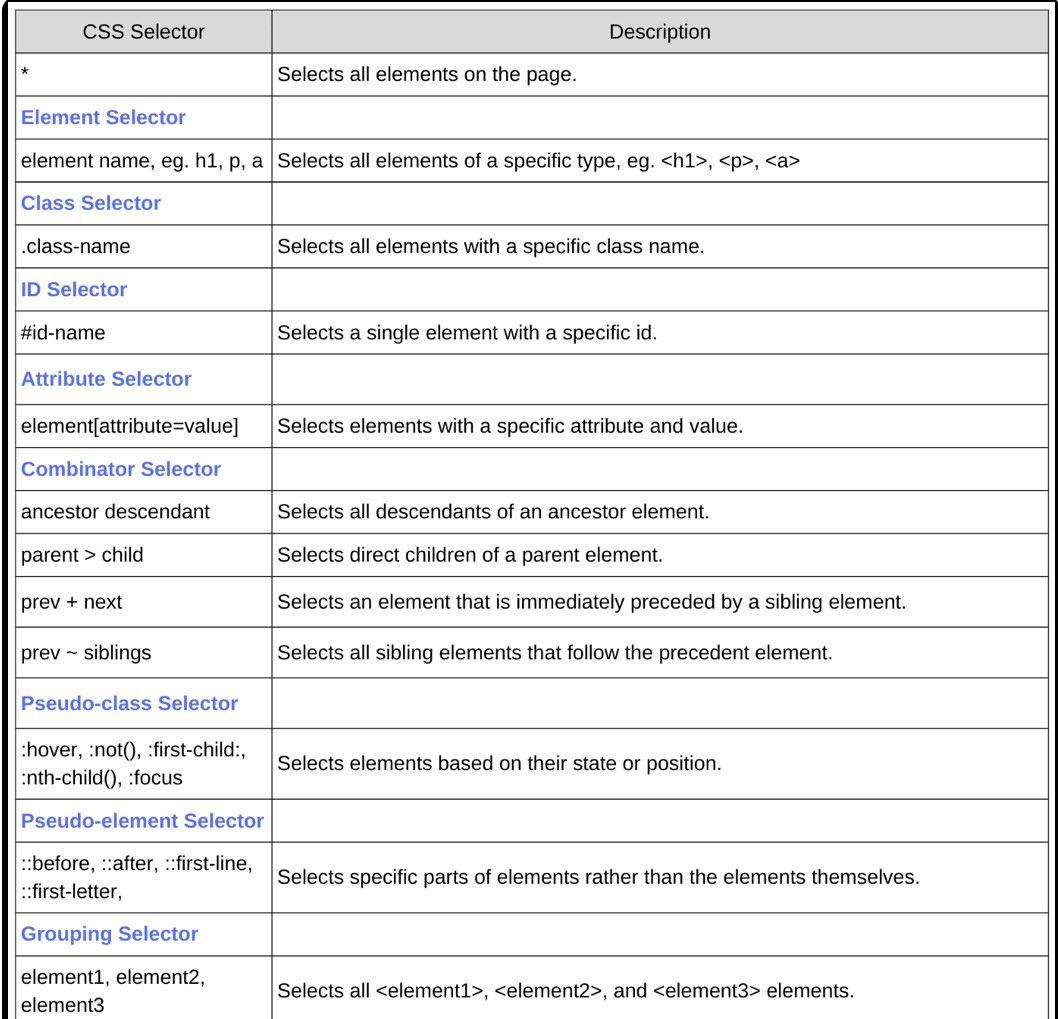
Task: Select the 'ancestor descendant' cell
Action: pyautogui.click(x=144, y=512)
